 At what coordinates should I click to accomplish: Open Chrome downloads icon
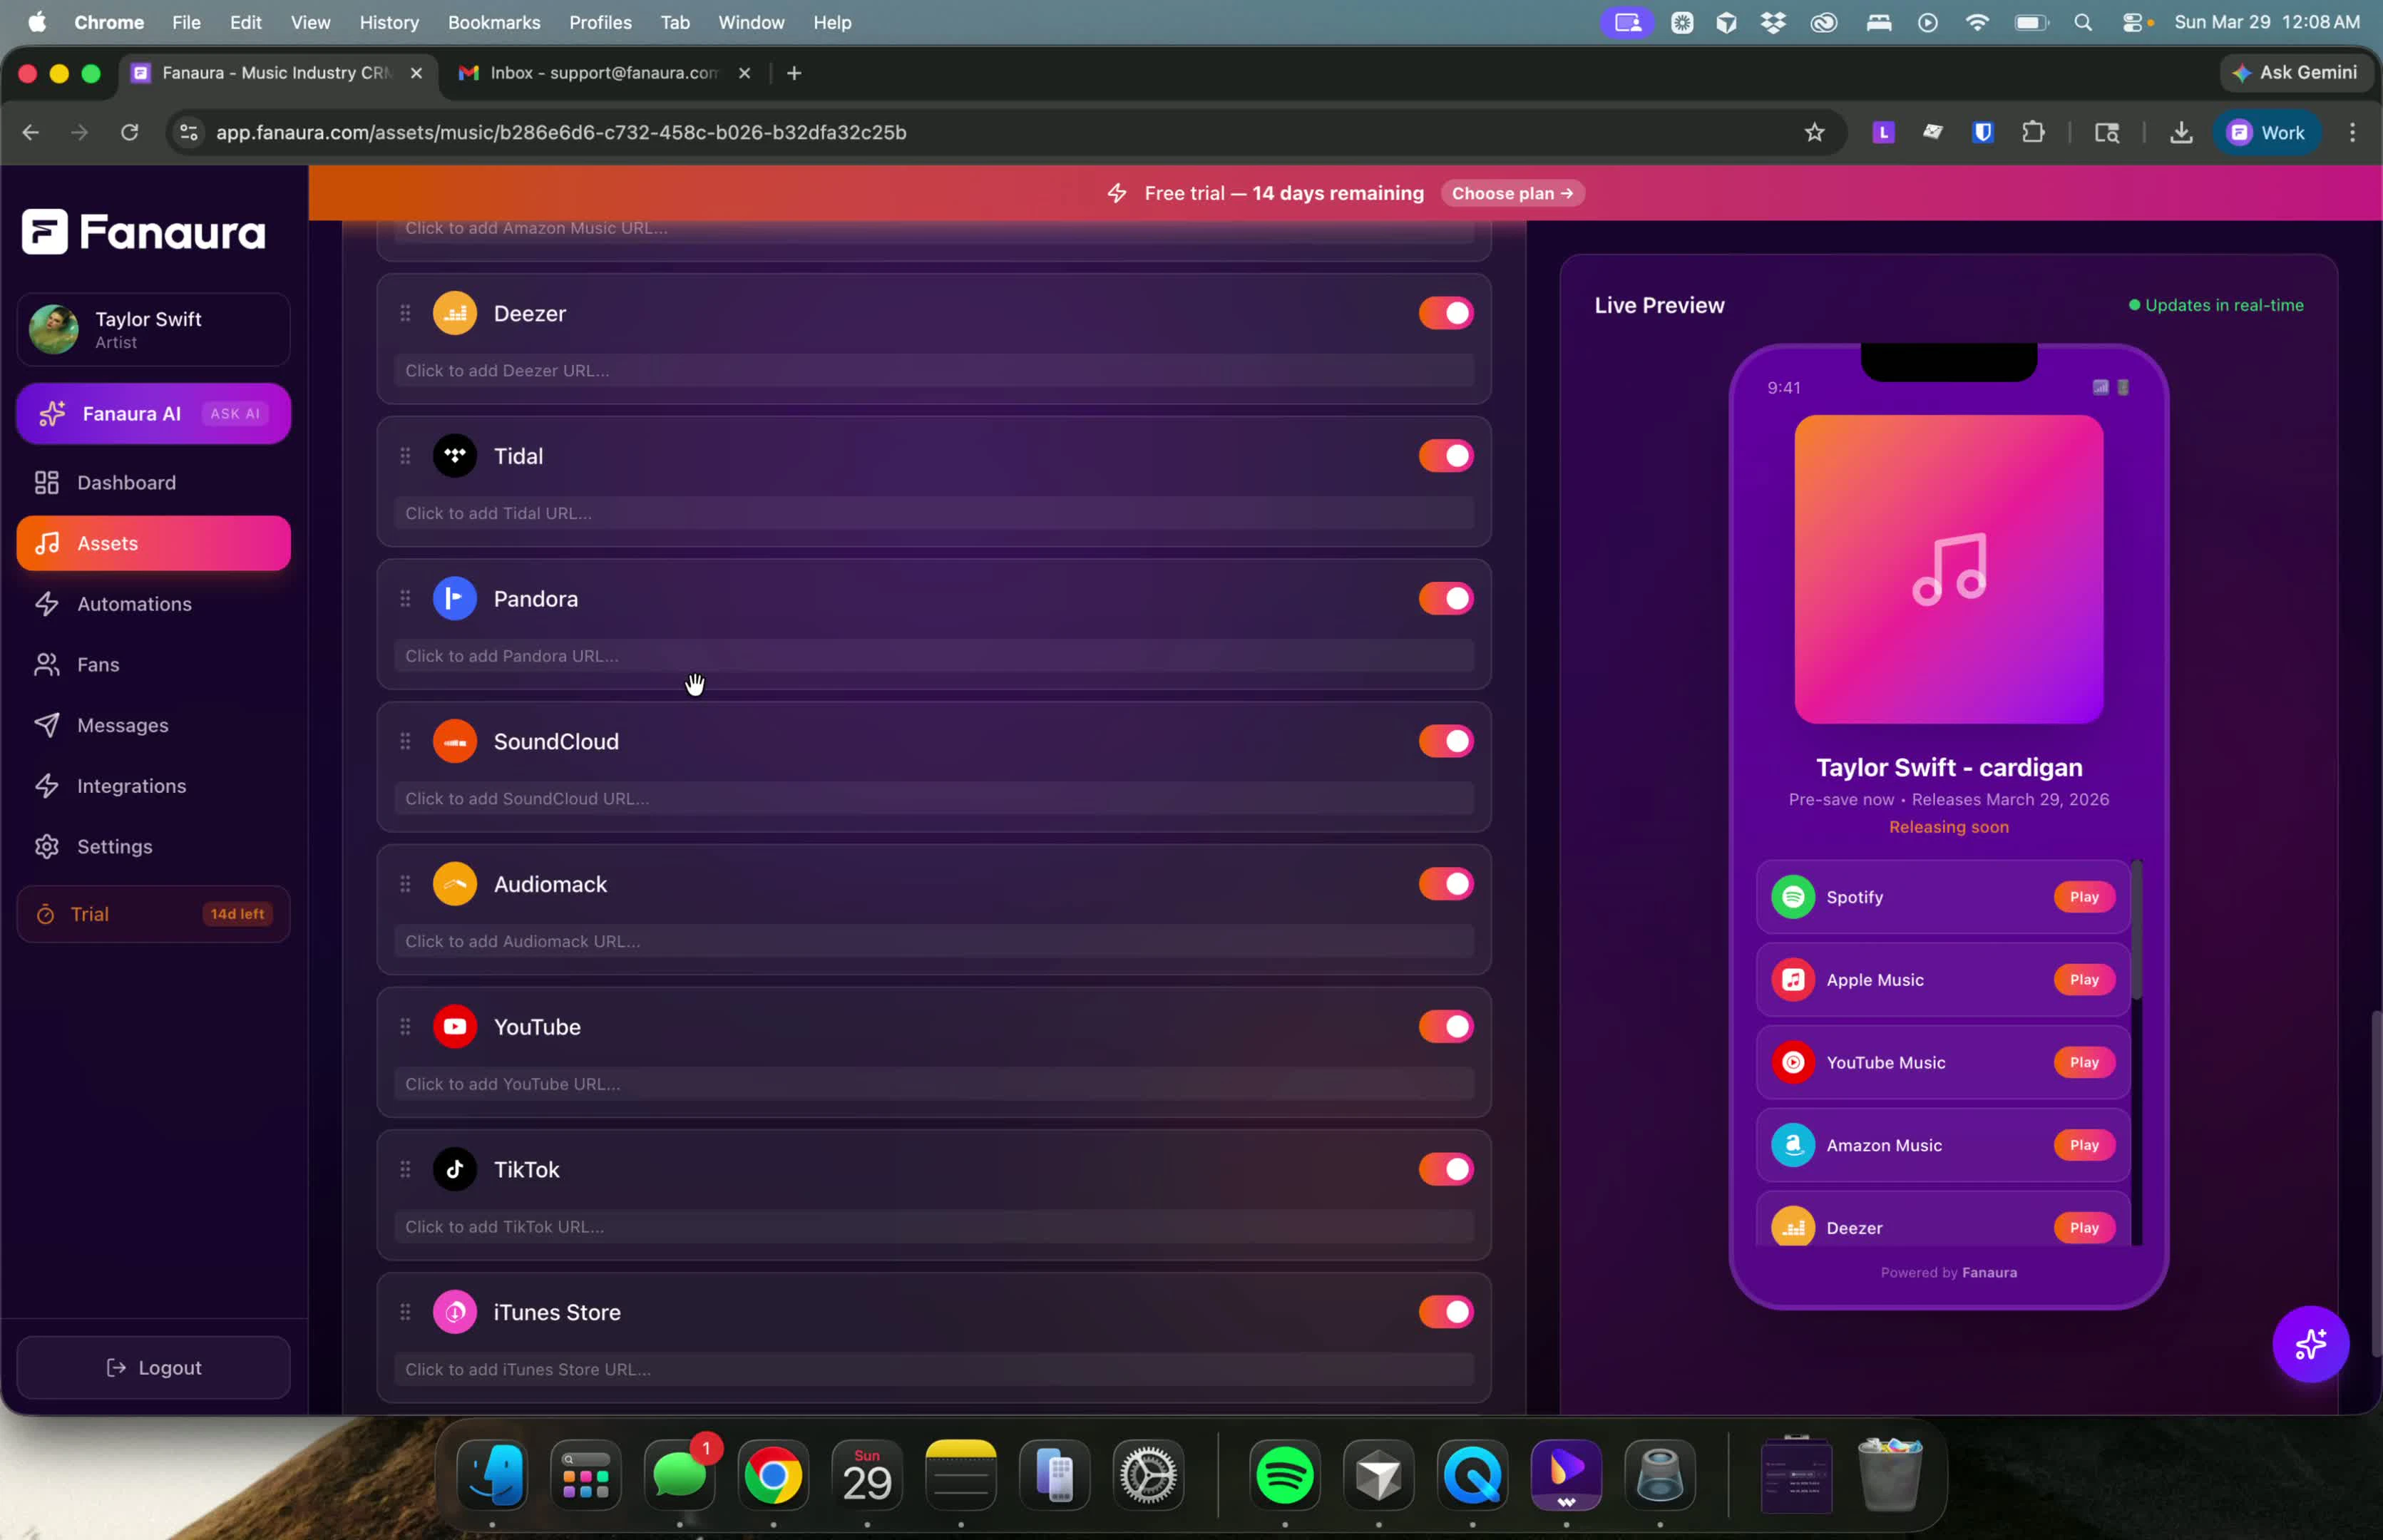coord(2181,132)
